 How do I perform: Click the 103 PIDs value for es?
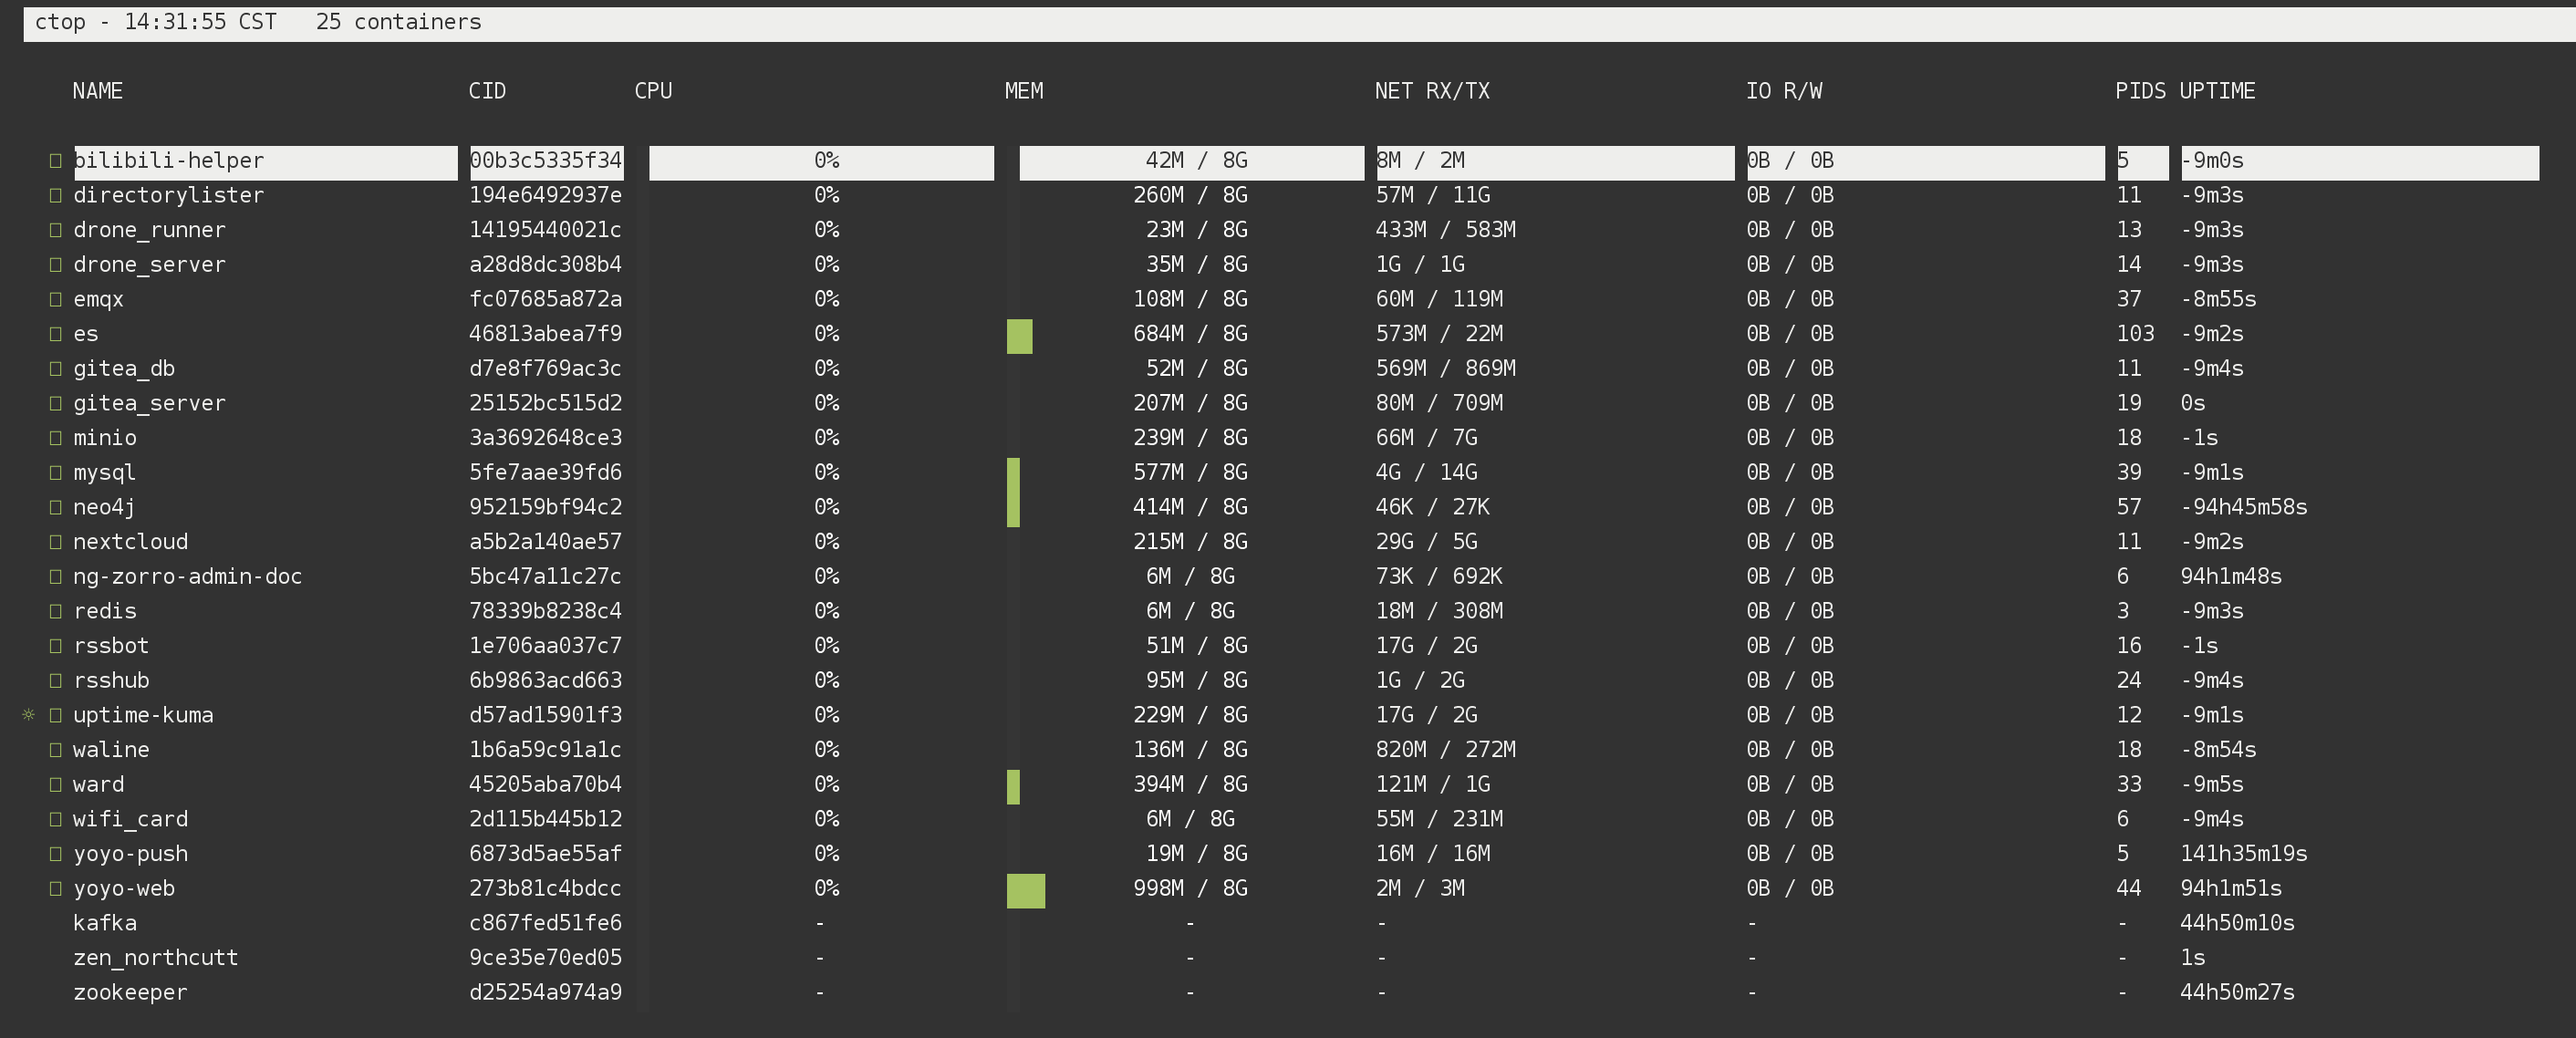2135,334
